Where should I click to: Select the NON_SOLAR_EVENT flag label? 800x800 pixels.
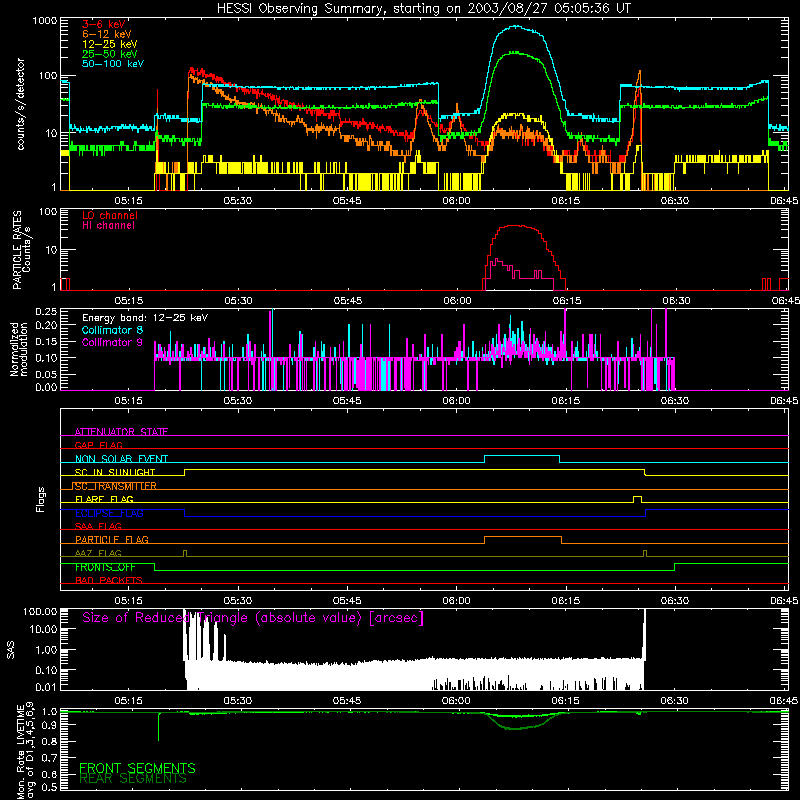point(121,459)
